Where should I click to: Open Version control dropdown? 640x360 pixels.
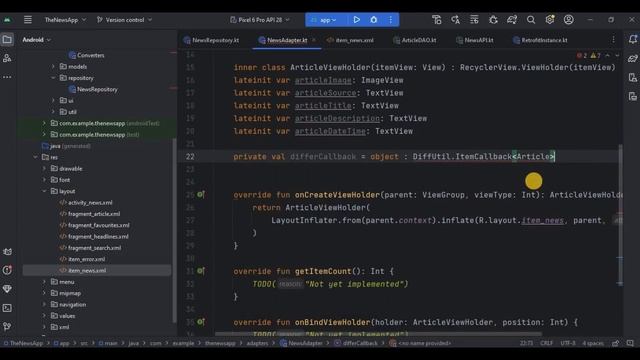(124, 20)
